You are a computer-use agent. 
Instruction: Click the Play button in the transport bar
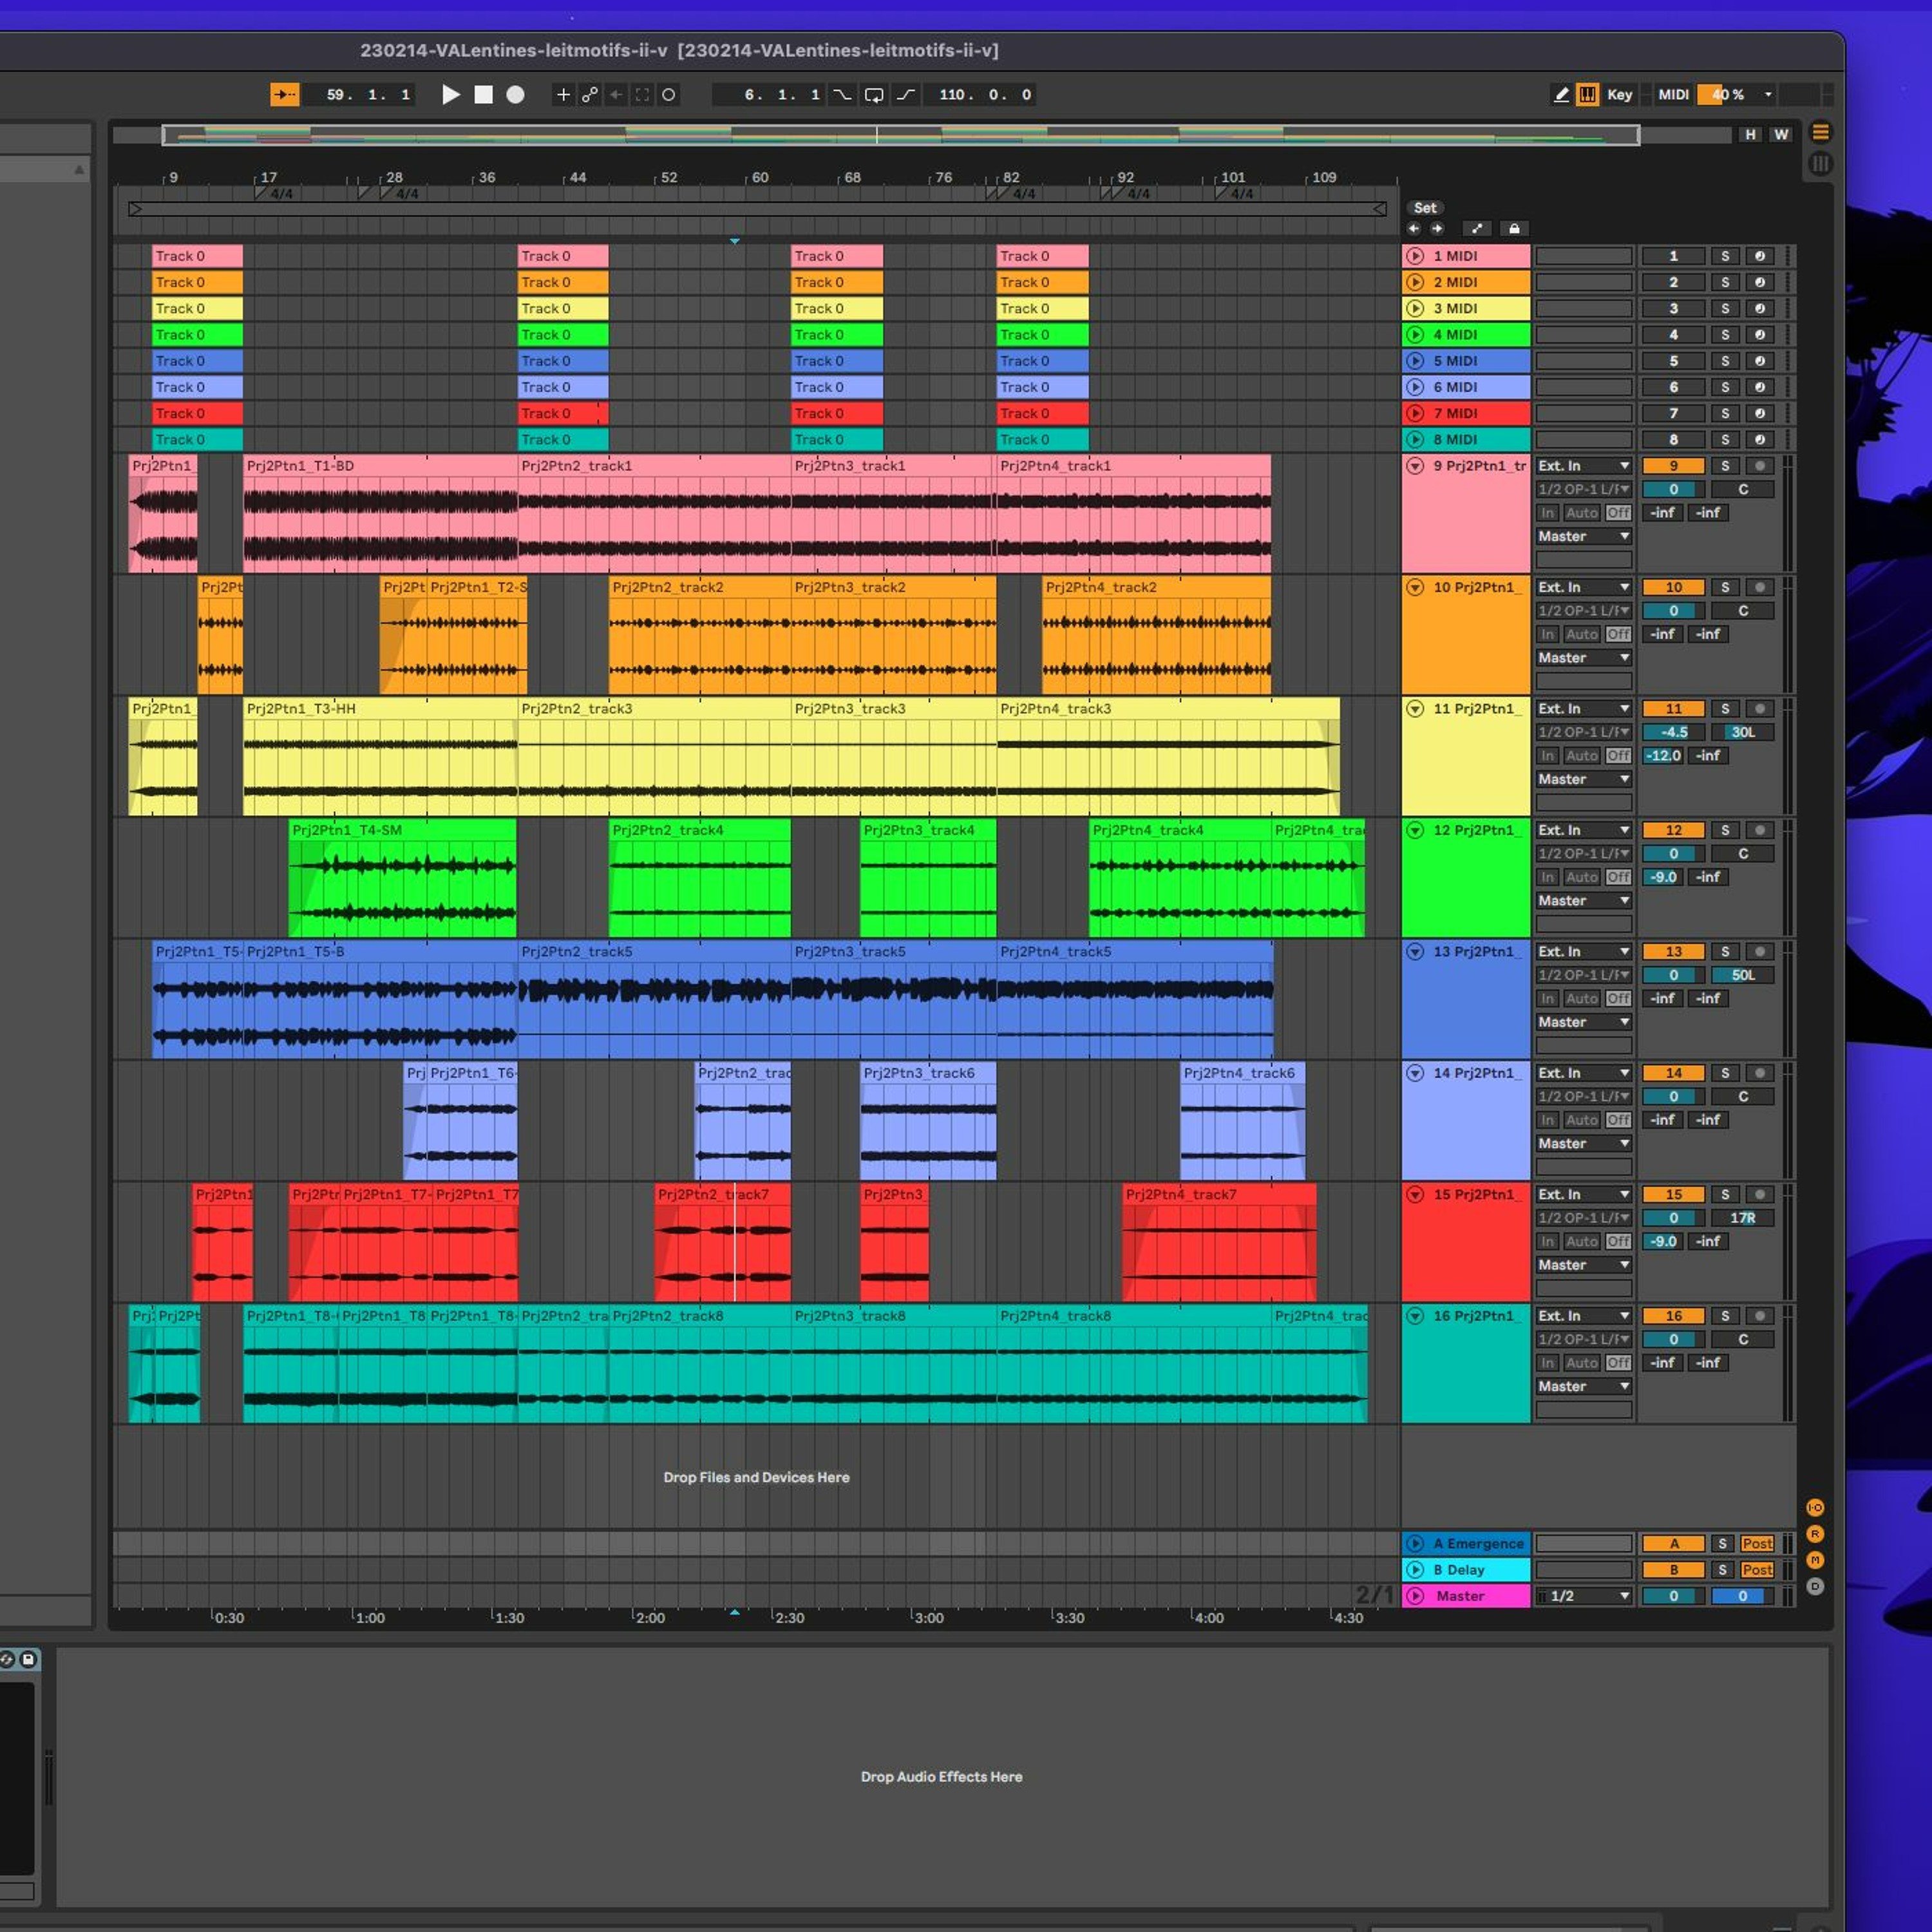[x=451, y=95]
